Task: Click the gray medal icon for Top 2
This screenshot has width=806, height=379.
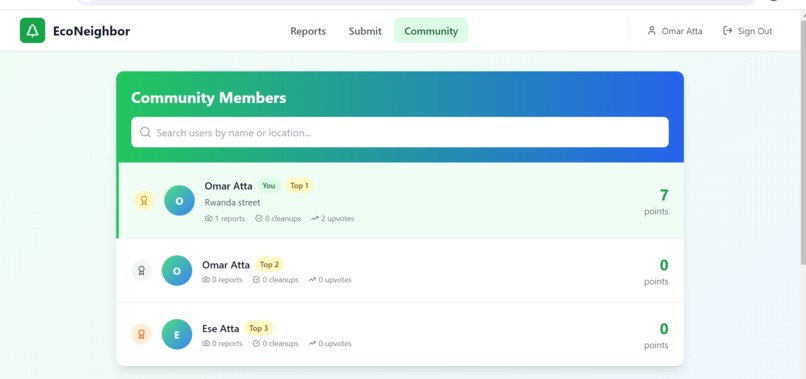Action: pyautogui.click(x=141, y=270)
